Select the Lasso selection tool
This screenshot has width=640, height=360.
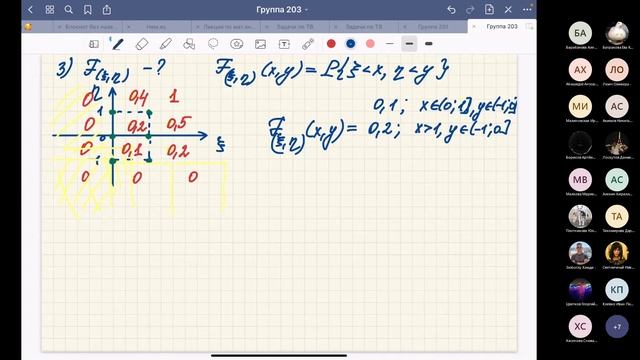click(213, 44)
